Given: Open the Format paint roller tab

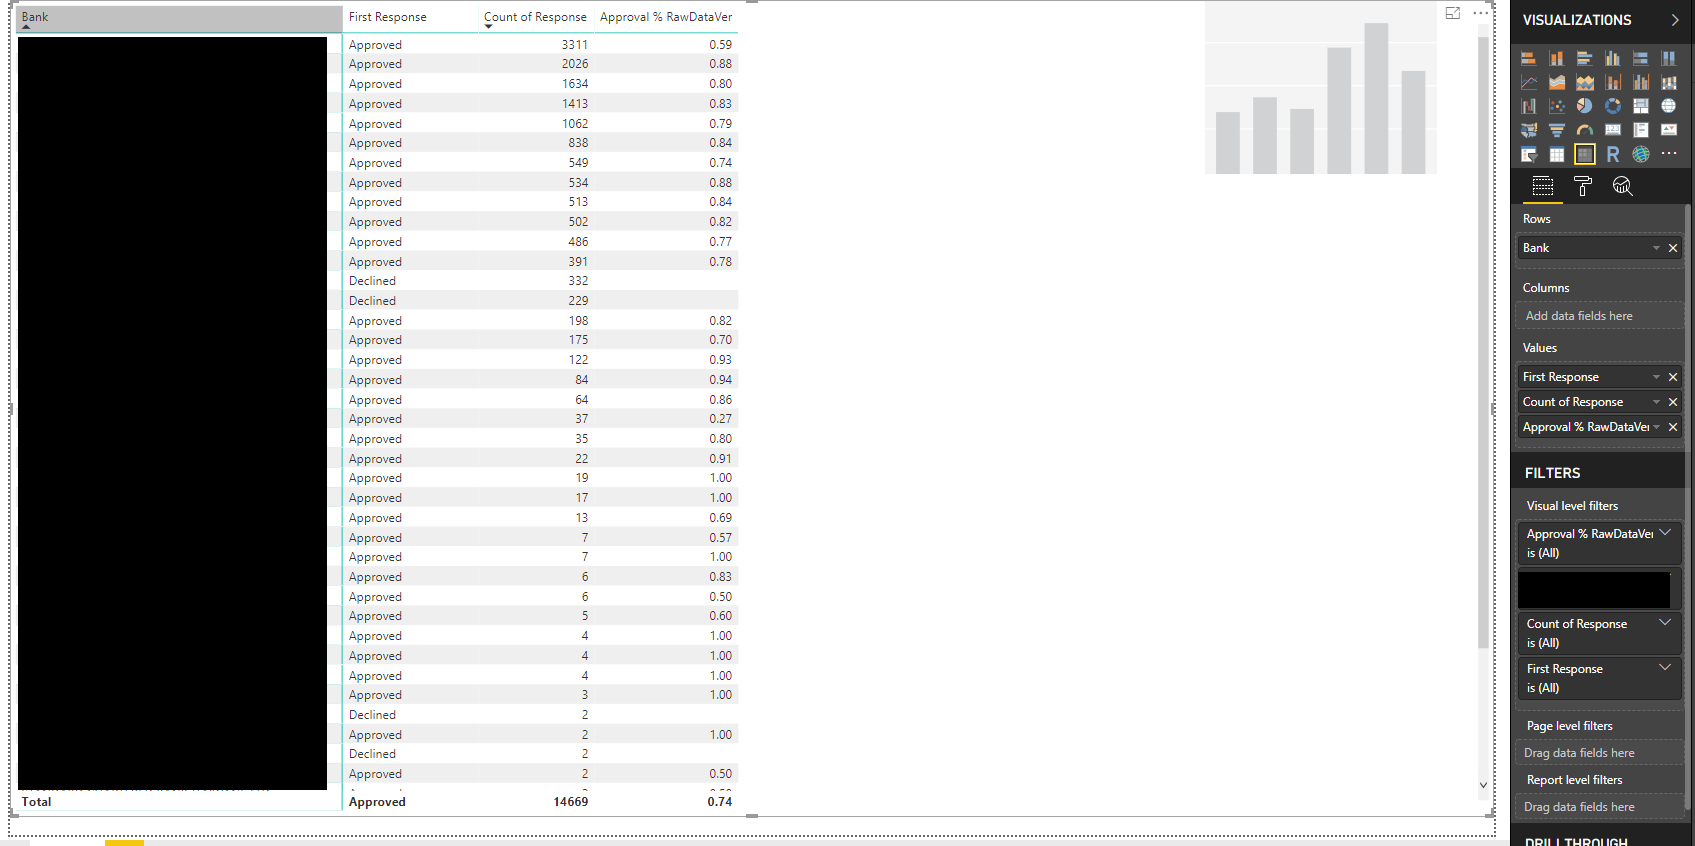Looking at the screenshot, I should pos(1582,186).
